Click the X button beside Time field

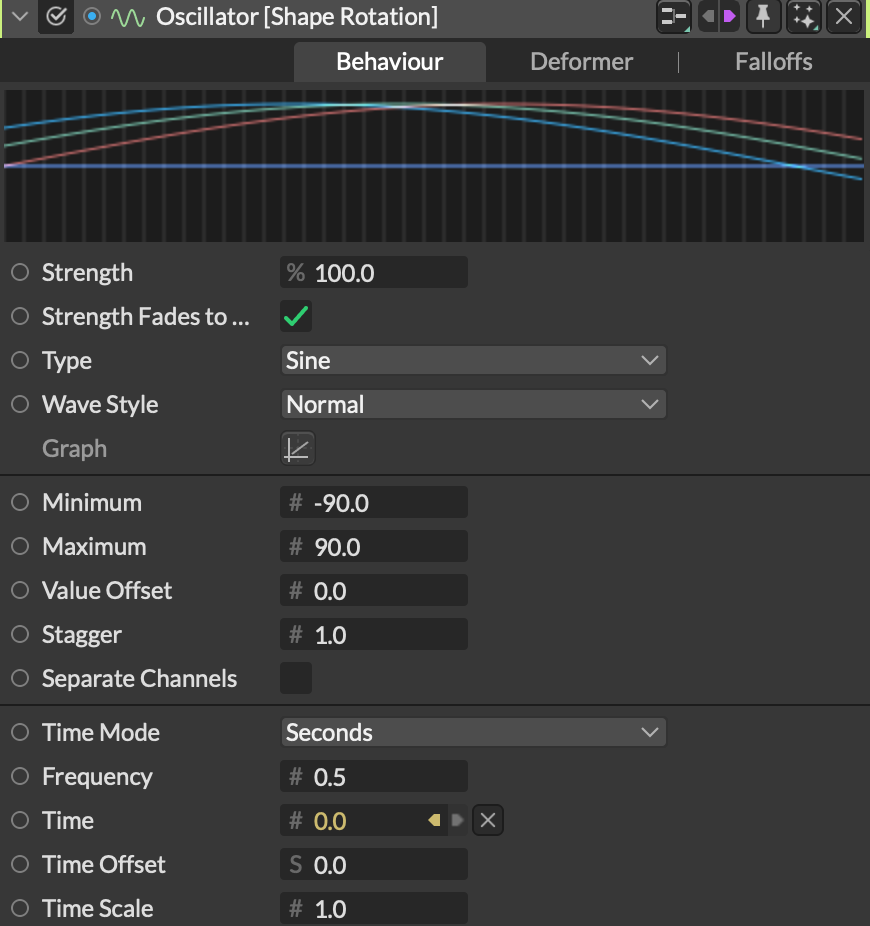(x=487, y=821)
